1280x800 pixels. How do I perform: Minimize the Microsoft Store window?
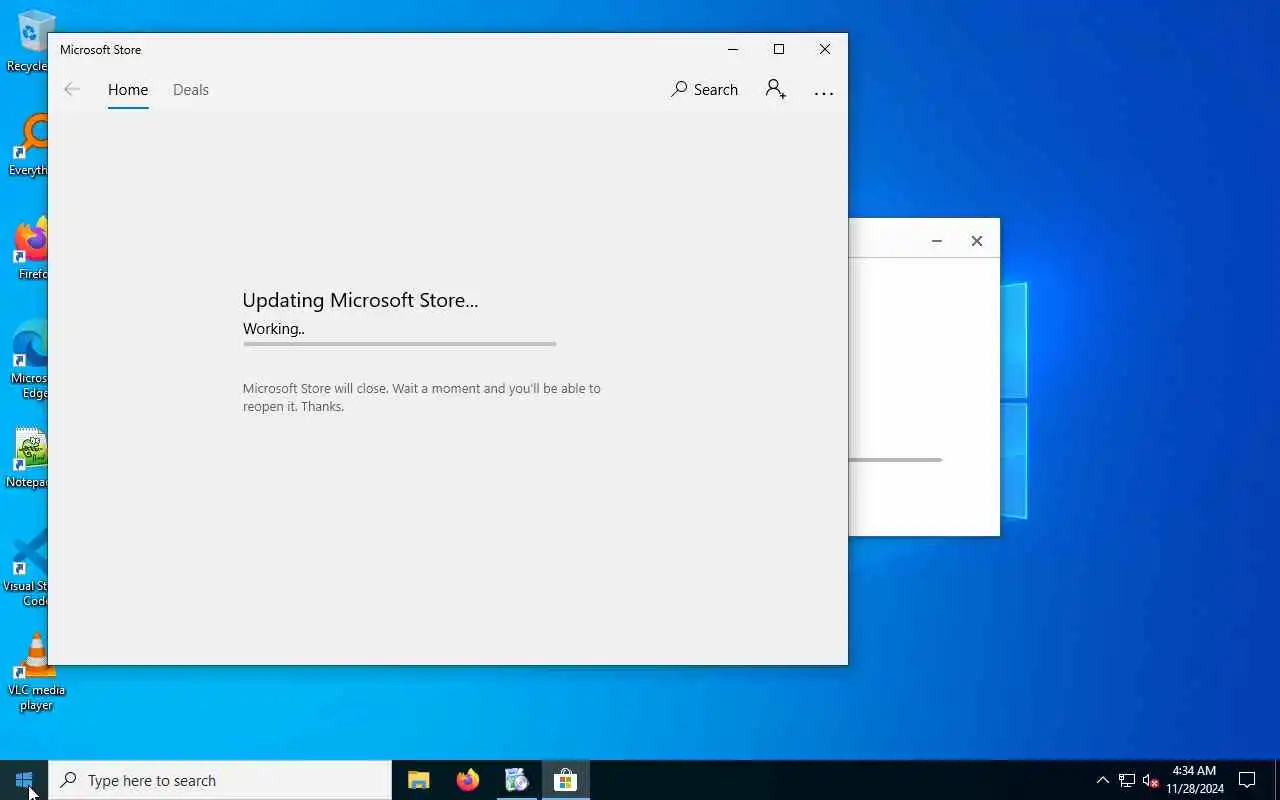(733, 49)
